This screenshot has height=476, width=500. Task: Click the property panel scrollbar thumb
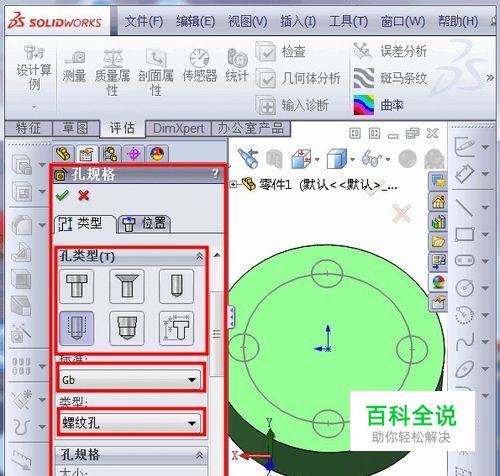pos(217,334)
